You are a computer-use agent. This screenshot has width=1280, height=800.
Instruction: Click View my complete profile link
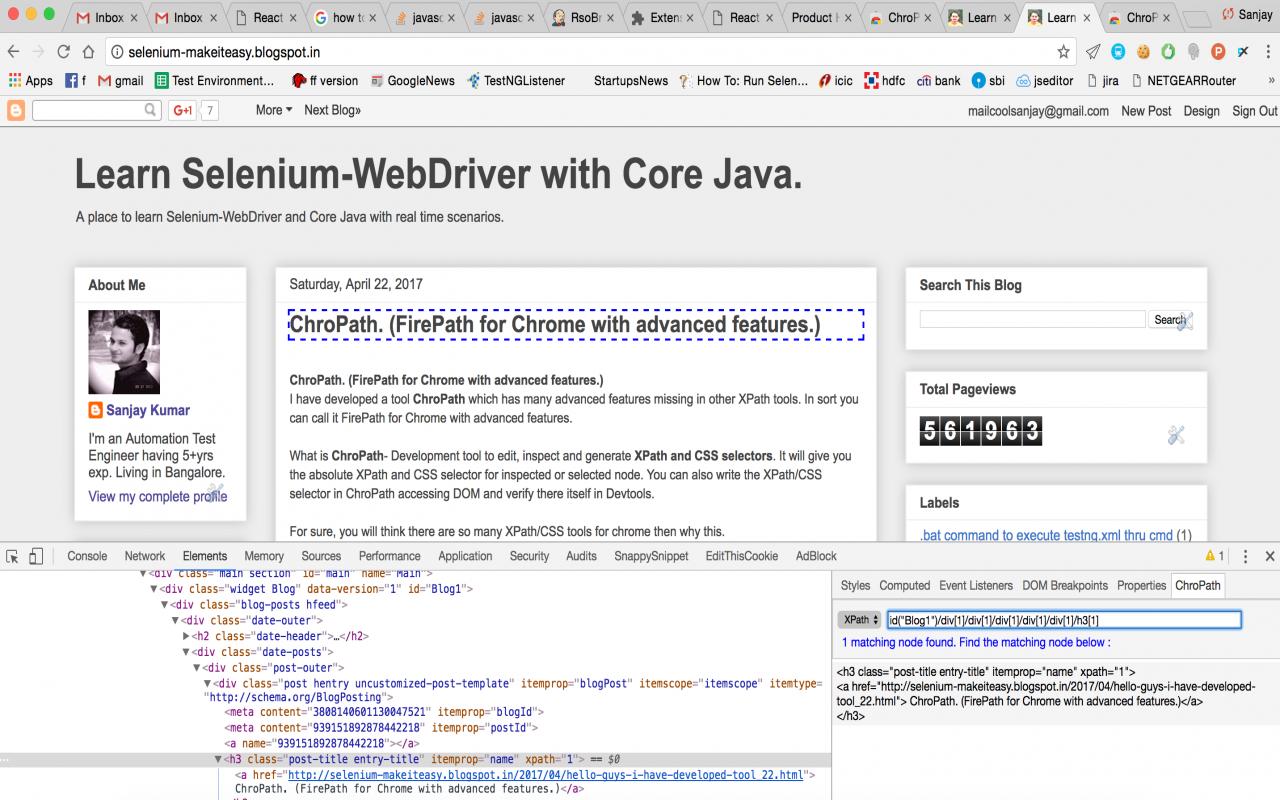(158, 496)
